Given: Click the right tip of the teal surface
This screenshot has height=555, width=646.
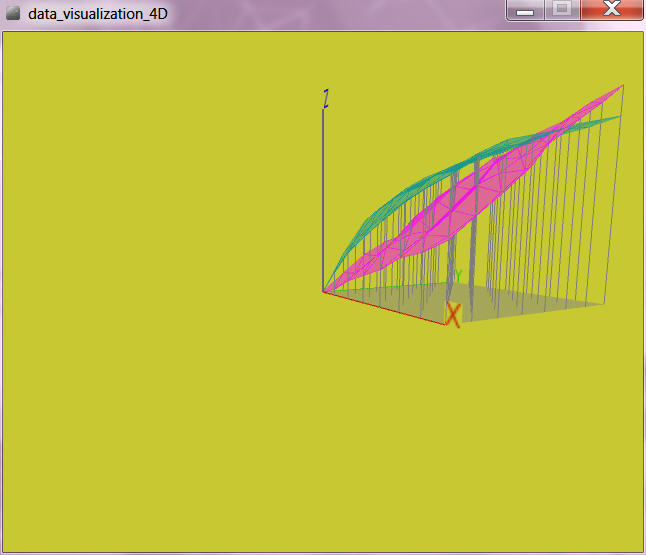Looking at the screenshot, I should (619, 116).
